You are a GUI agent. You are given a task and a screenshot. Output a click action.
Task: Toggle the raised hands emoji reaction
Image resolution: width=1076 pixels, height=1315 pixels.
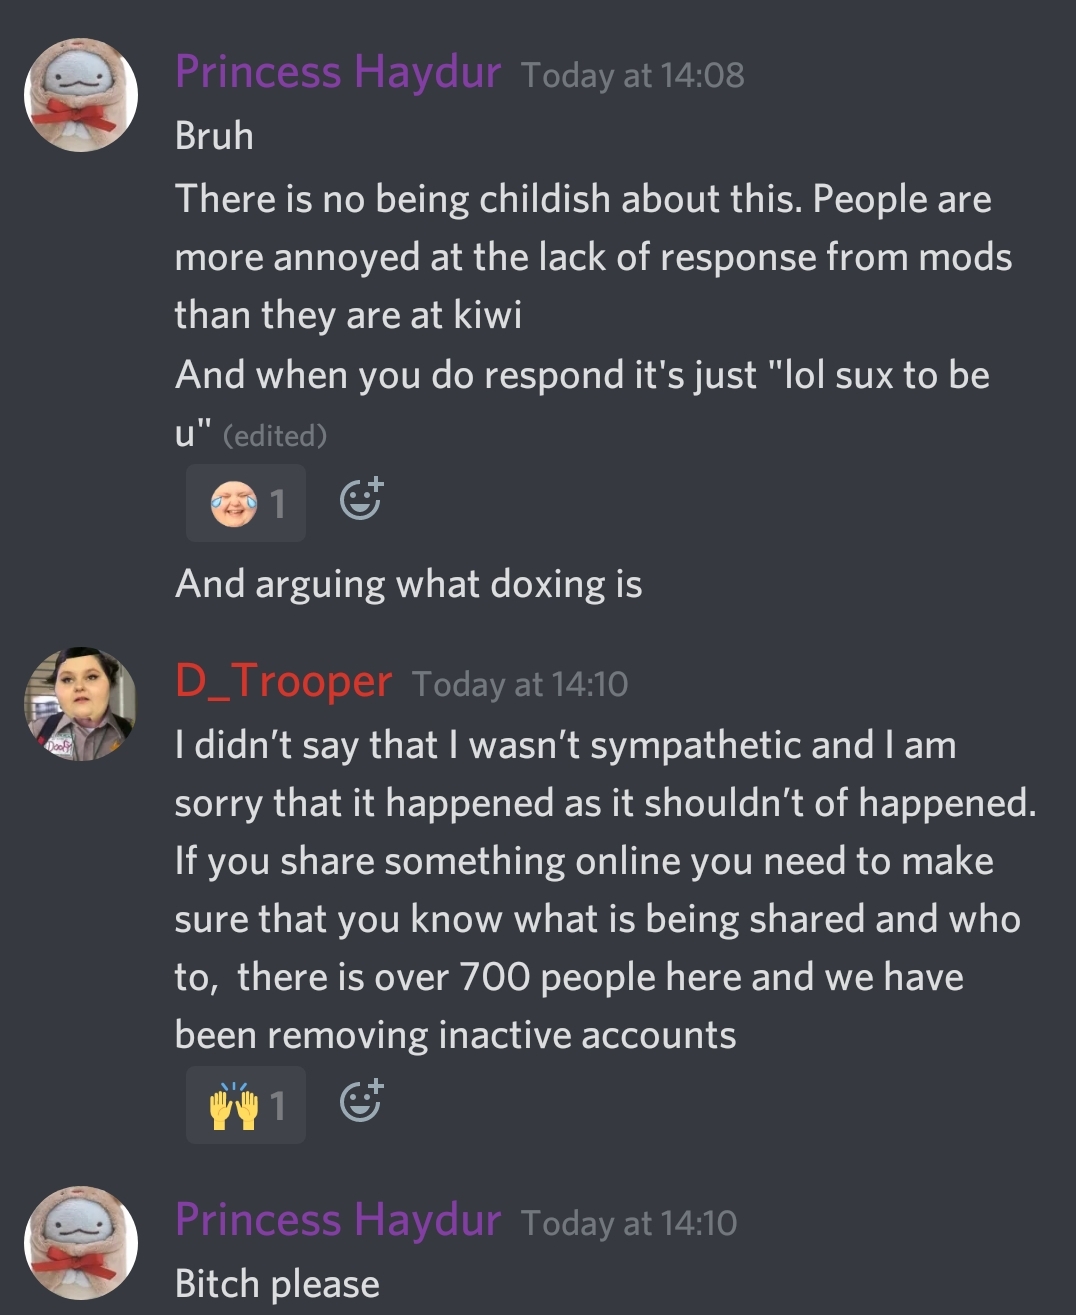click(246, 1105)
